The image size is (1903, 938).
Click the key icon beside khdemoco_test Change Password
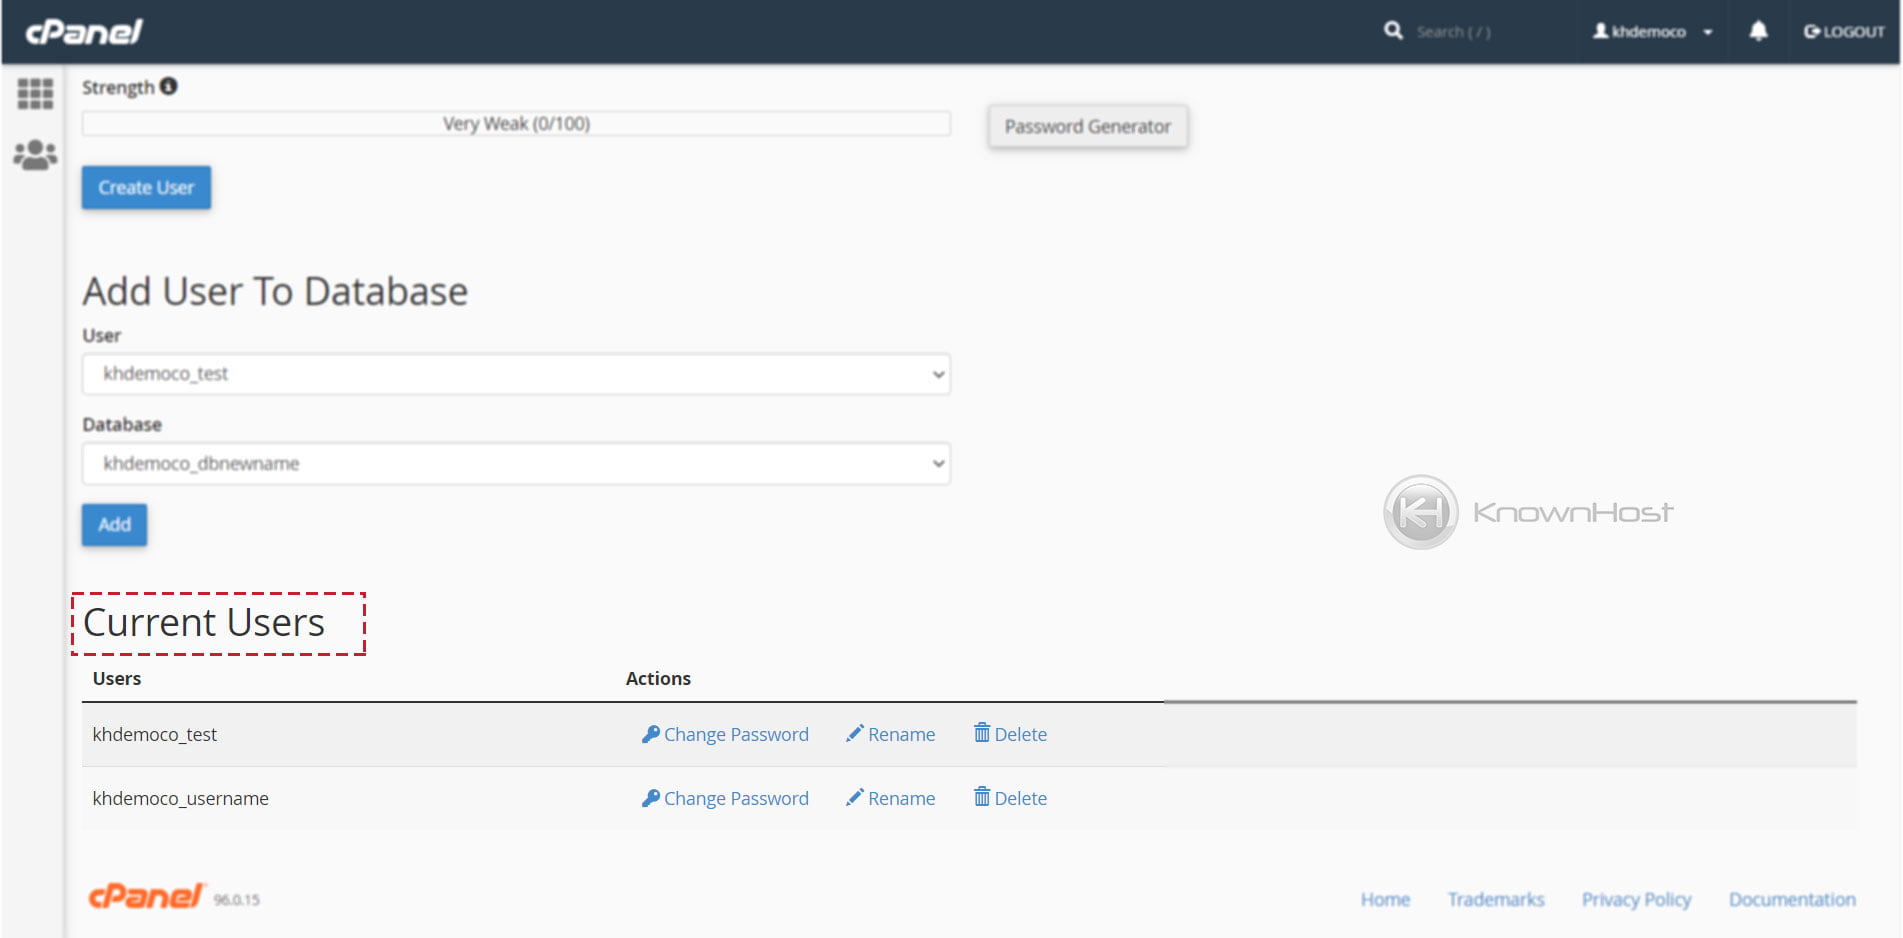click(651, 734)
